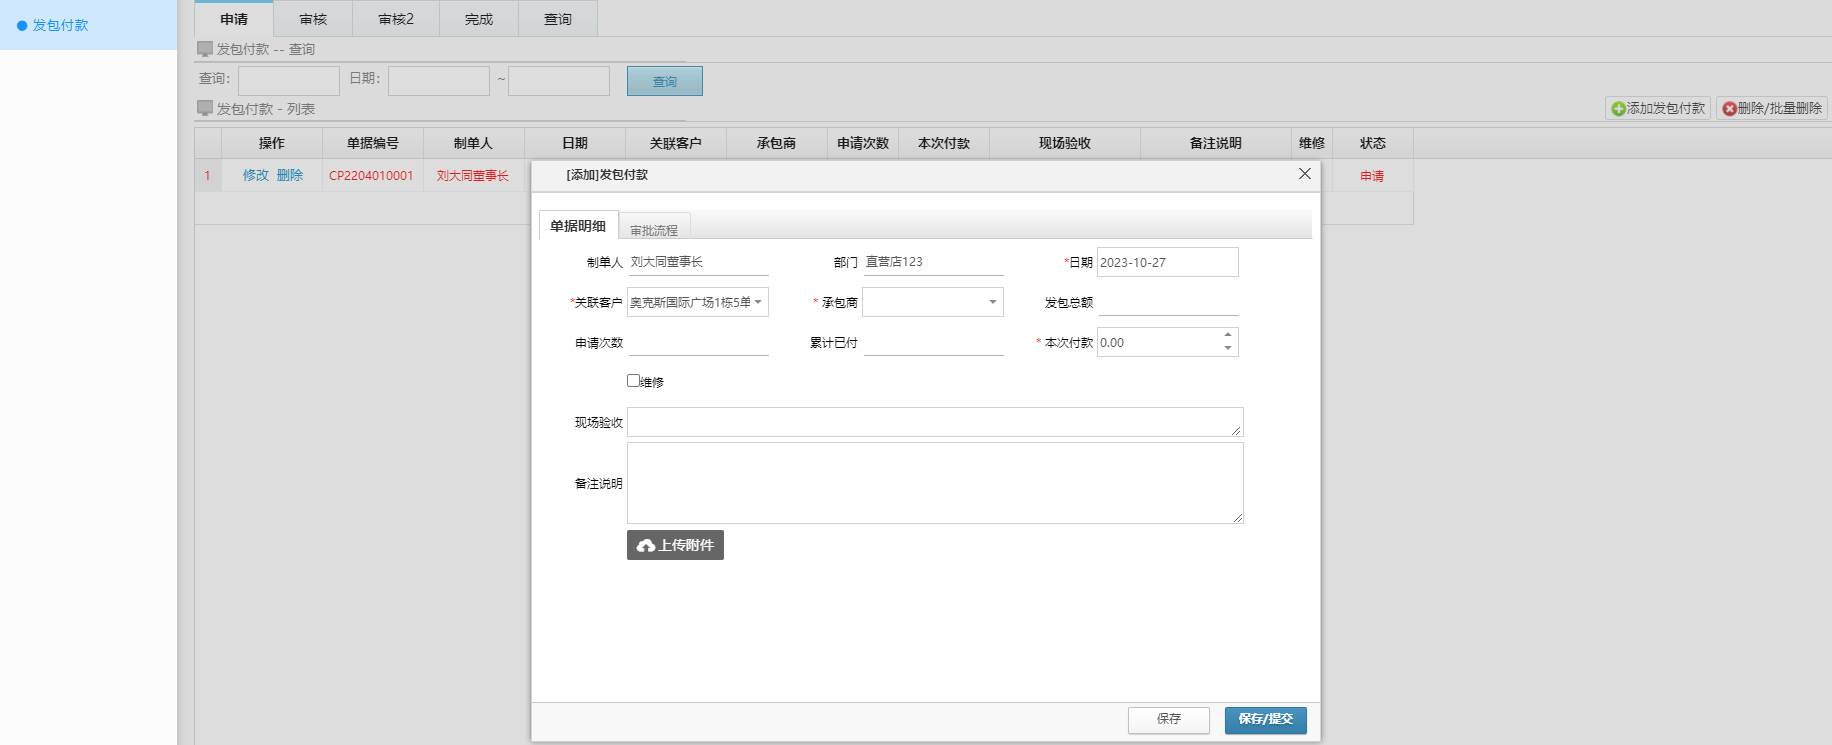The width and height of the screenshot is (1832, 745).
Task: Click the green plus 添加发包付款 icon
Action: [1618, 109]
